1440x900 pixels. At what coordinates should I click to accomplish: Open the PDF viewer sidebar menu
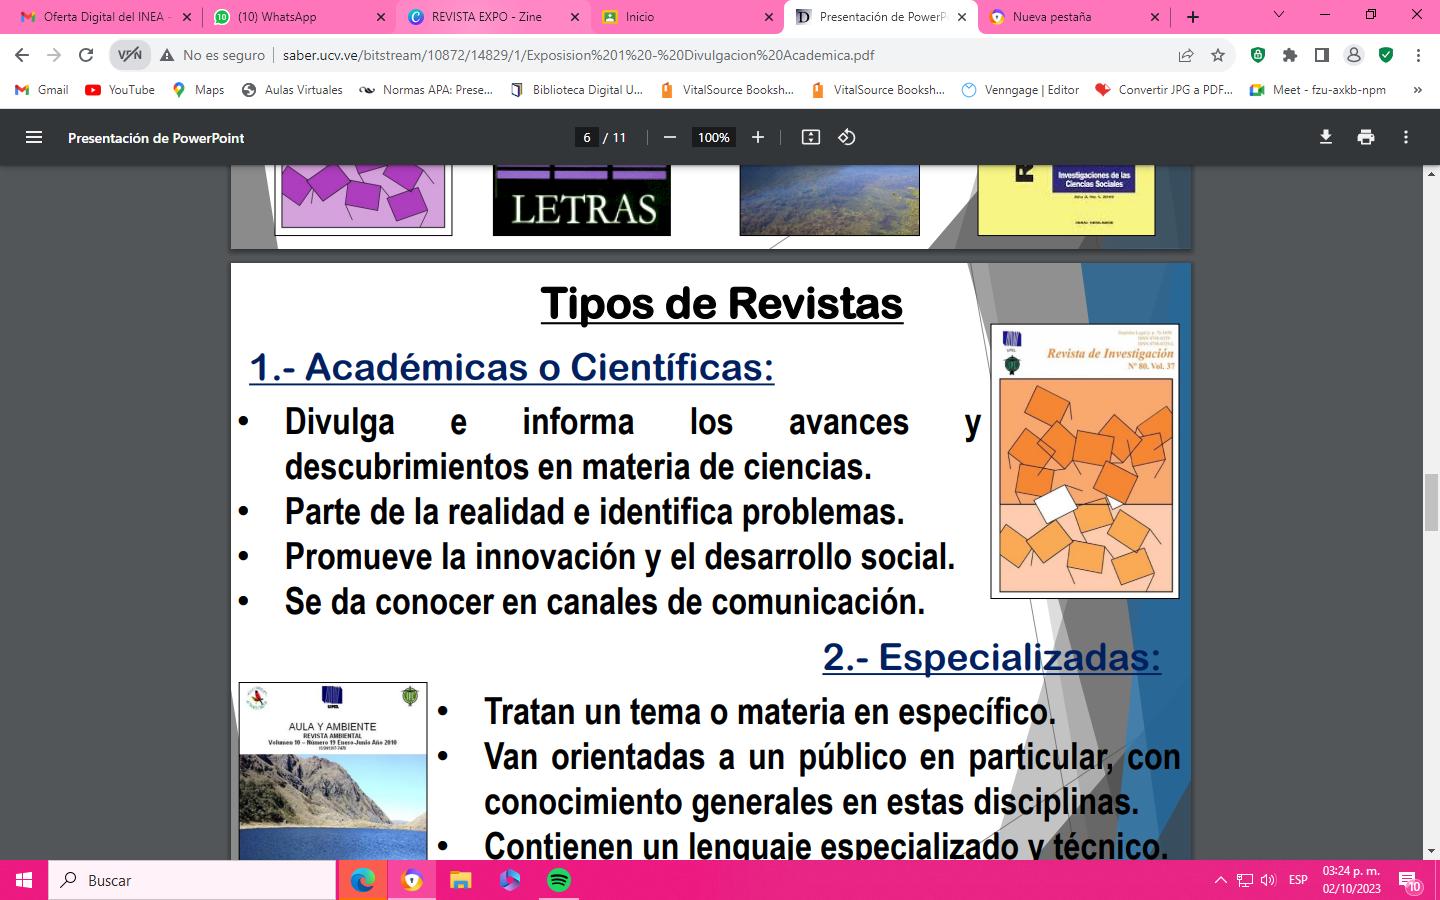pyautogui.click(x=34, y=138)
